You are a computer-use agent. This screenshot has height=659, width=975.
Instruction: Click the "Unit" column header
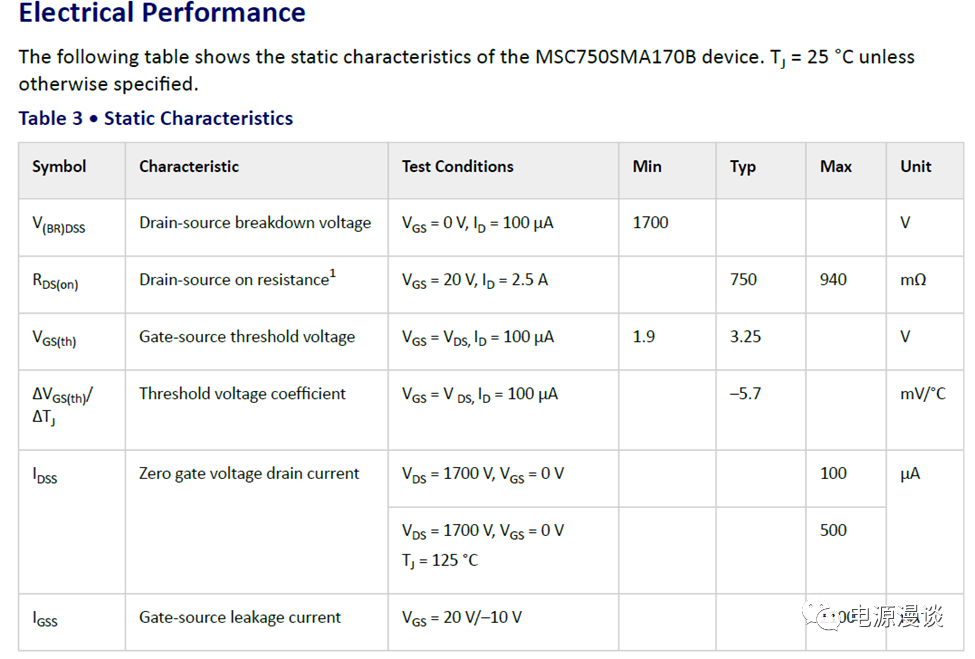point(915,167)
